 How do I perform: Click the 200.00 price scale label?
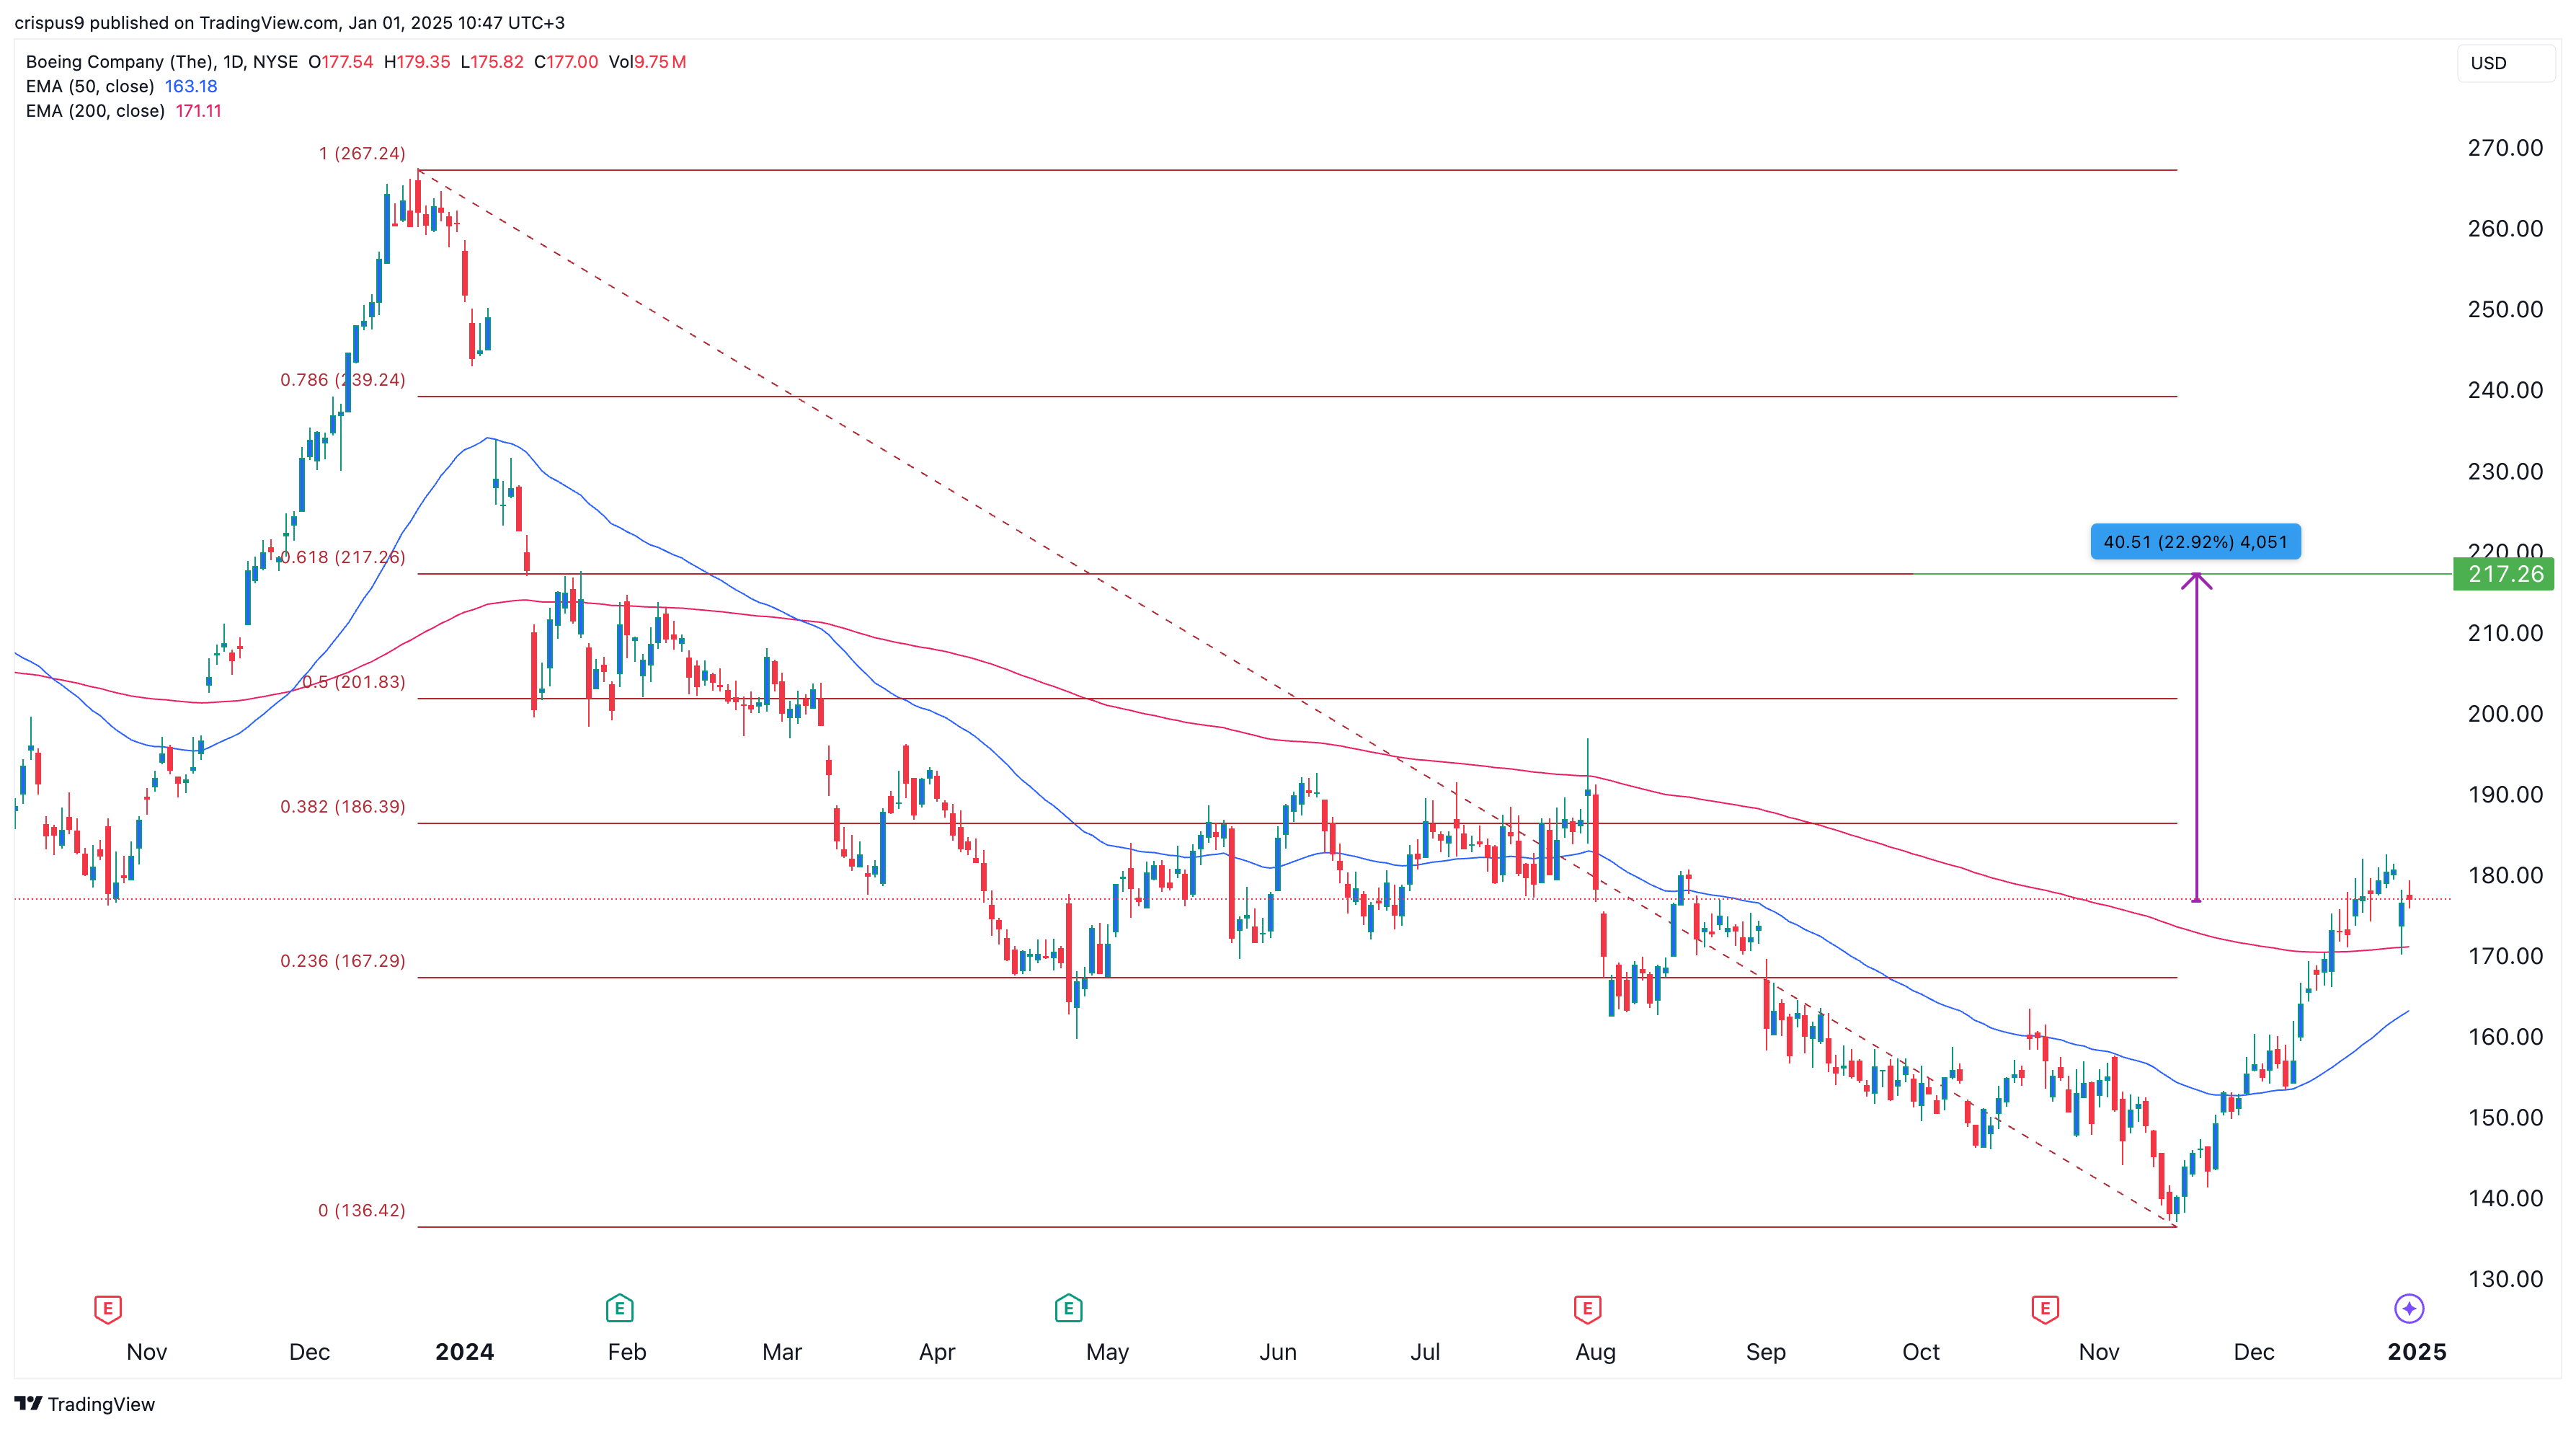pyautogui.click(x=2505, y=714)
